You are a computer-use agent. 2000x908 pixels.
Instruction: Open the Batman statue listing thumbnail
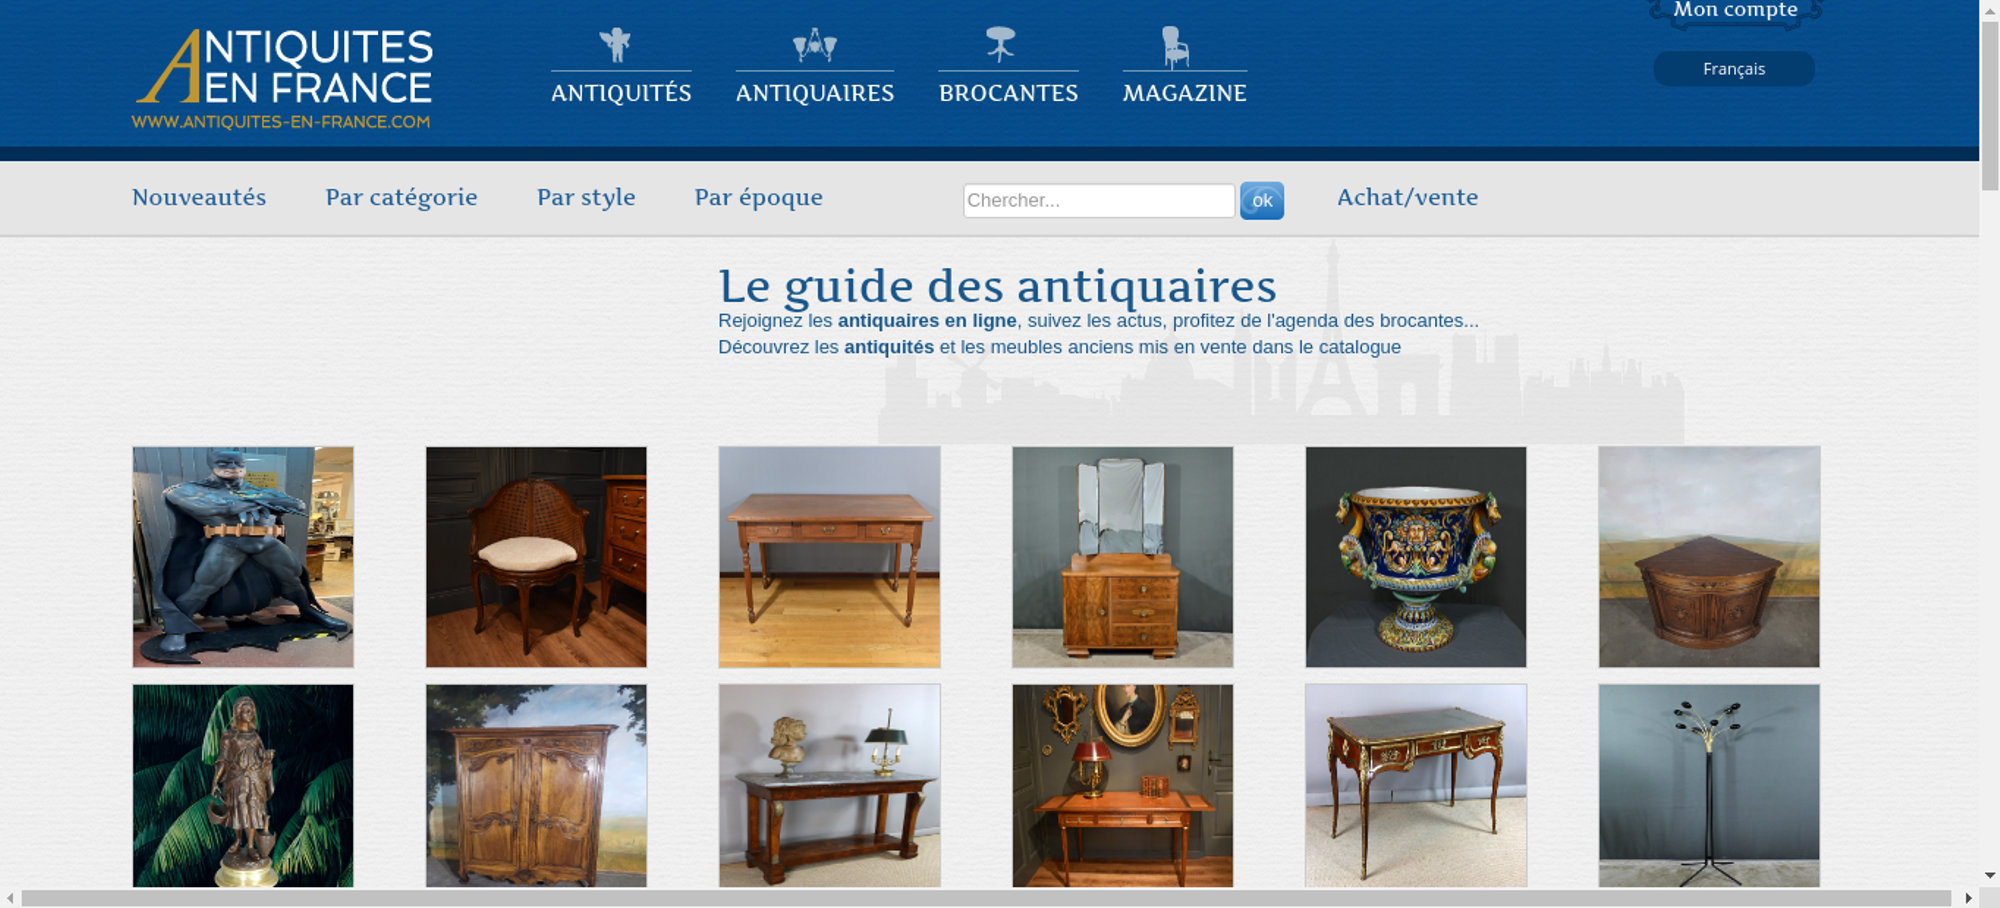point(243,557)
